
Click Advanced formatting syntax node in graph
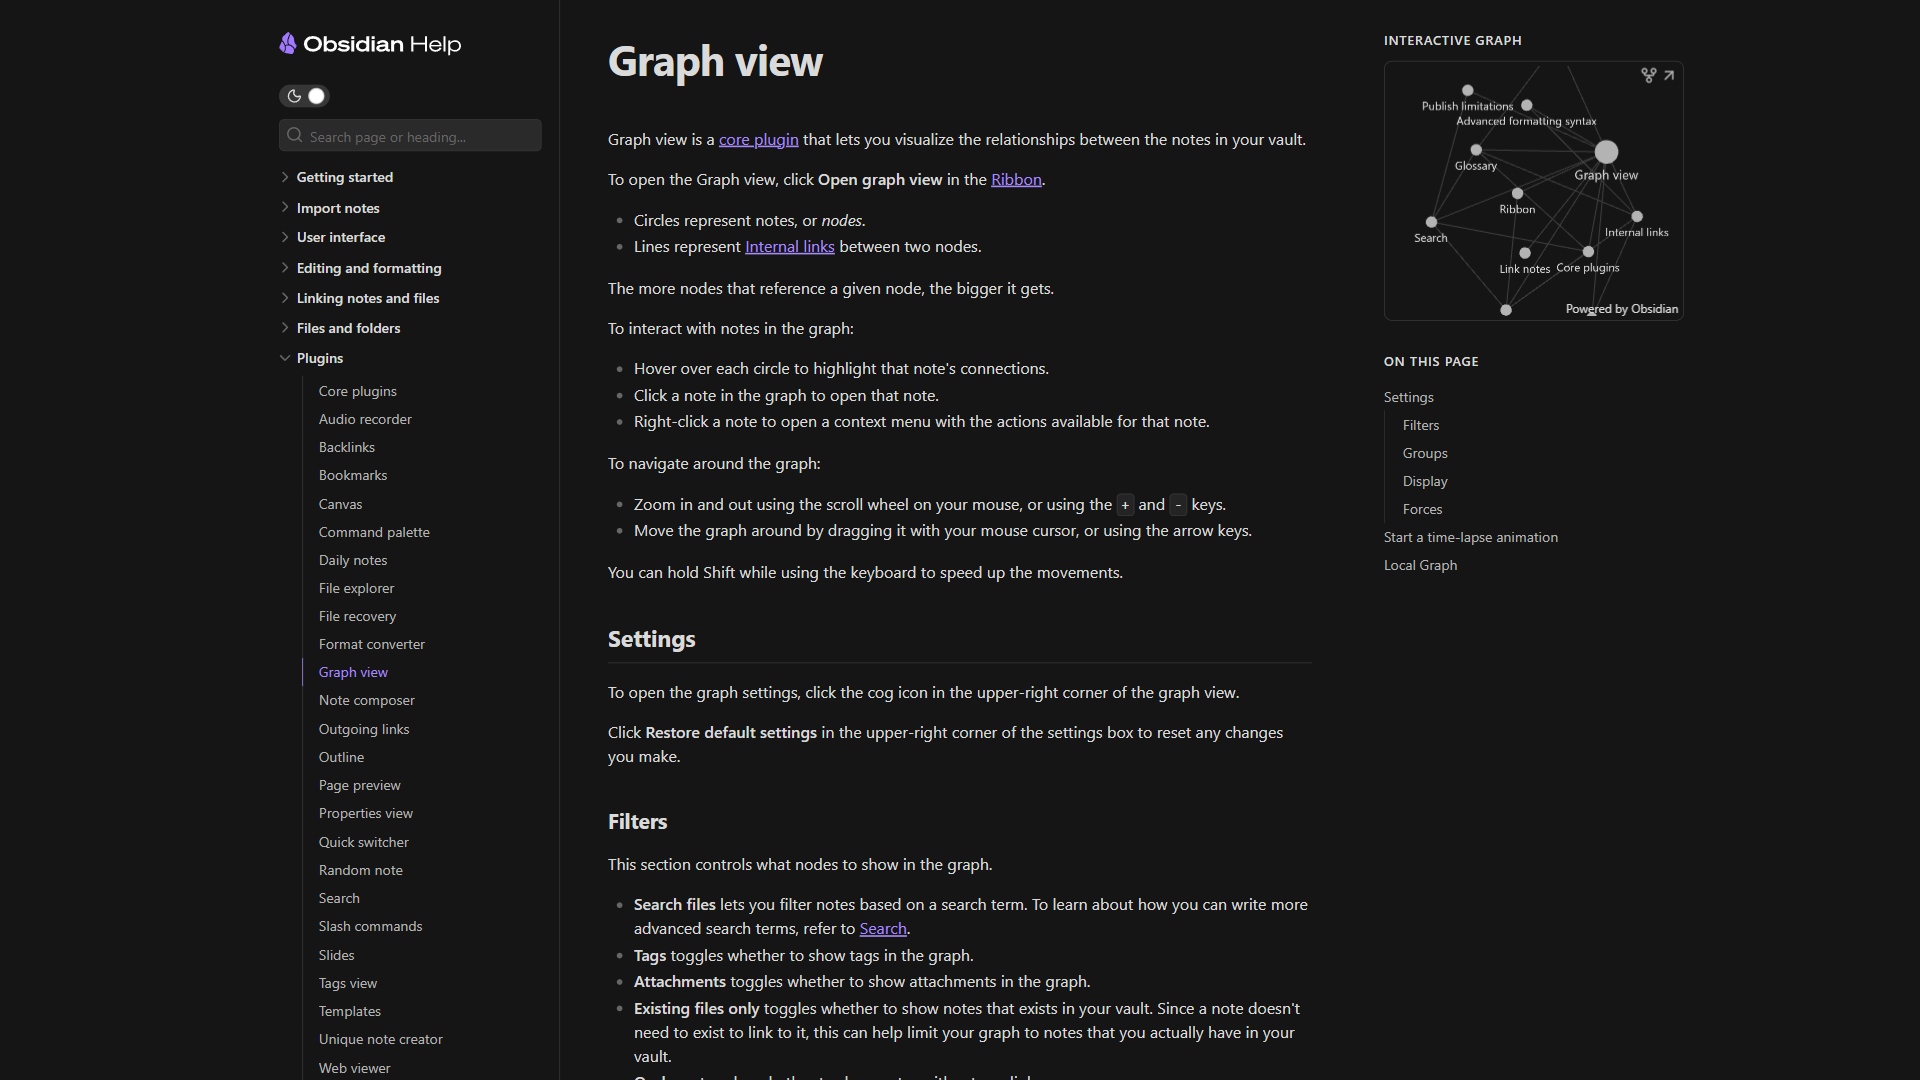point(1527,105)
